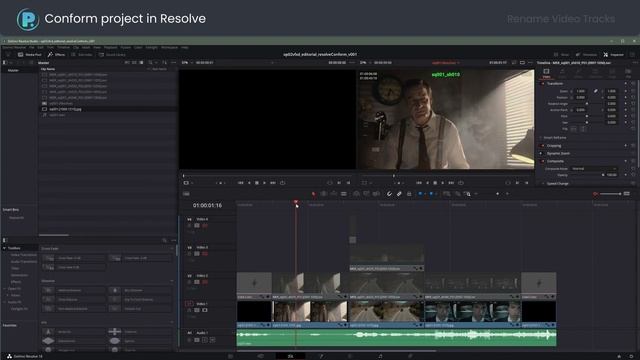The width and height of the screenshot is (640, 360).
Task: Click the blue Flag clip icon
Action: tap(420, 194)
